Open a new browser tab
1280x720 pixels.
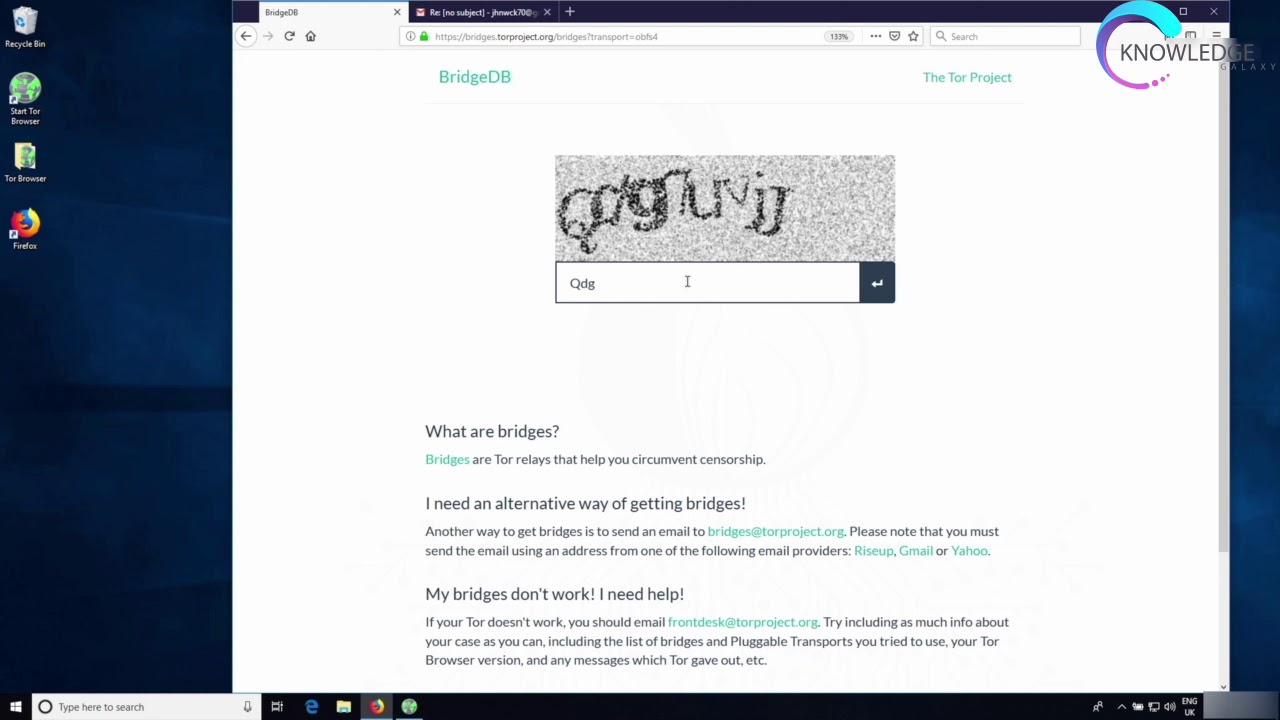click(x=570, y=12)
